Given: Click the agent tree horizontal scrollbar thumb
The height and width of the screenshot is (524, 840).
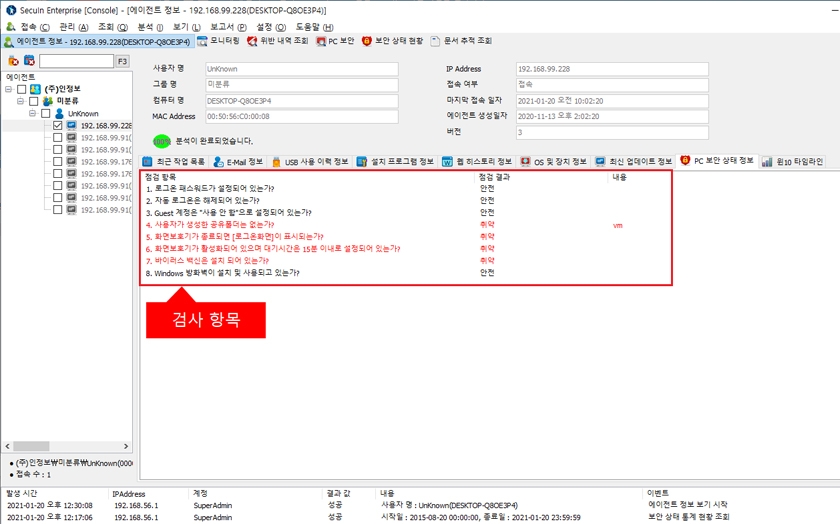Looking at the screenshot, I should tap(31, 446).
